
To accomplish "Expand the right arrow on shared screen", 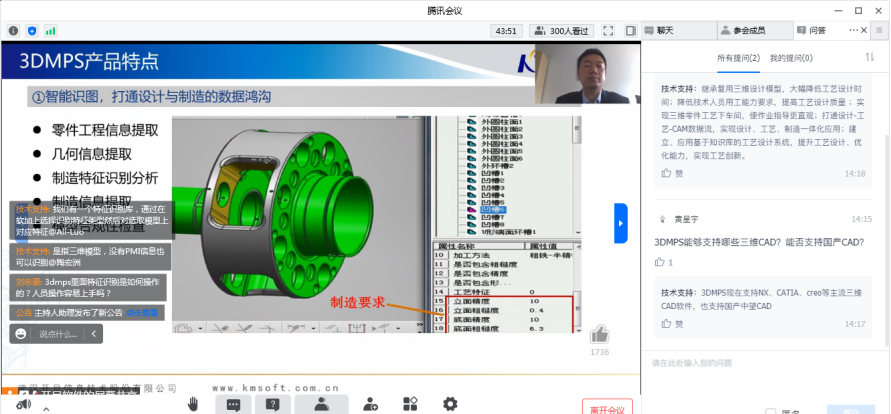I will click(x=620, y=223).
